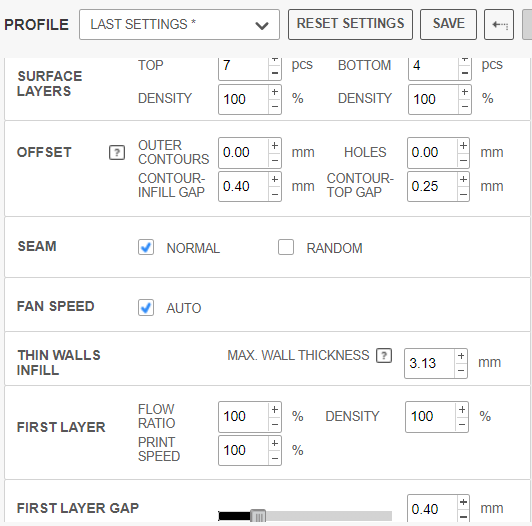Open help for Max. Wall Thickness

pyautogui.click(x=384, y=356)
